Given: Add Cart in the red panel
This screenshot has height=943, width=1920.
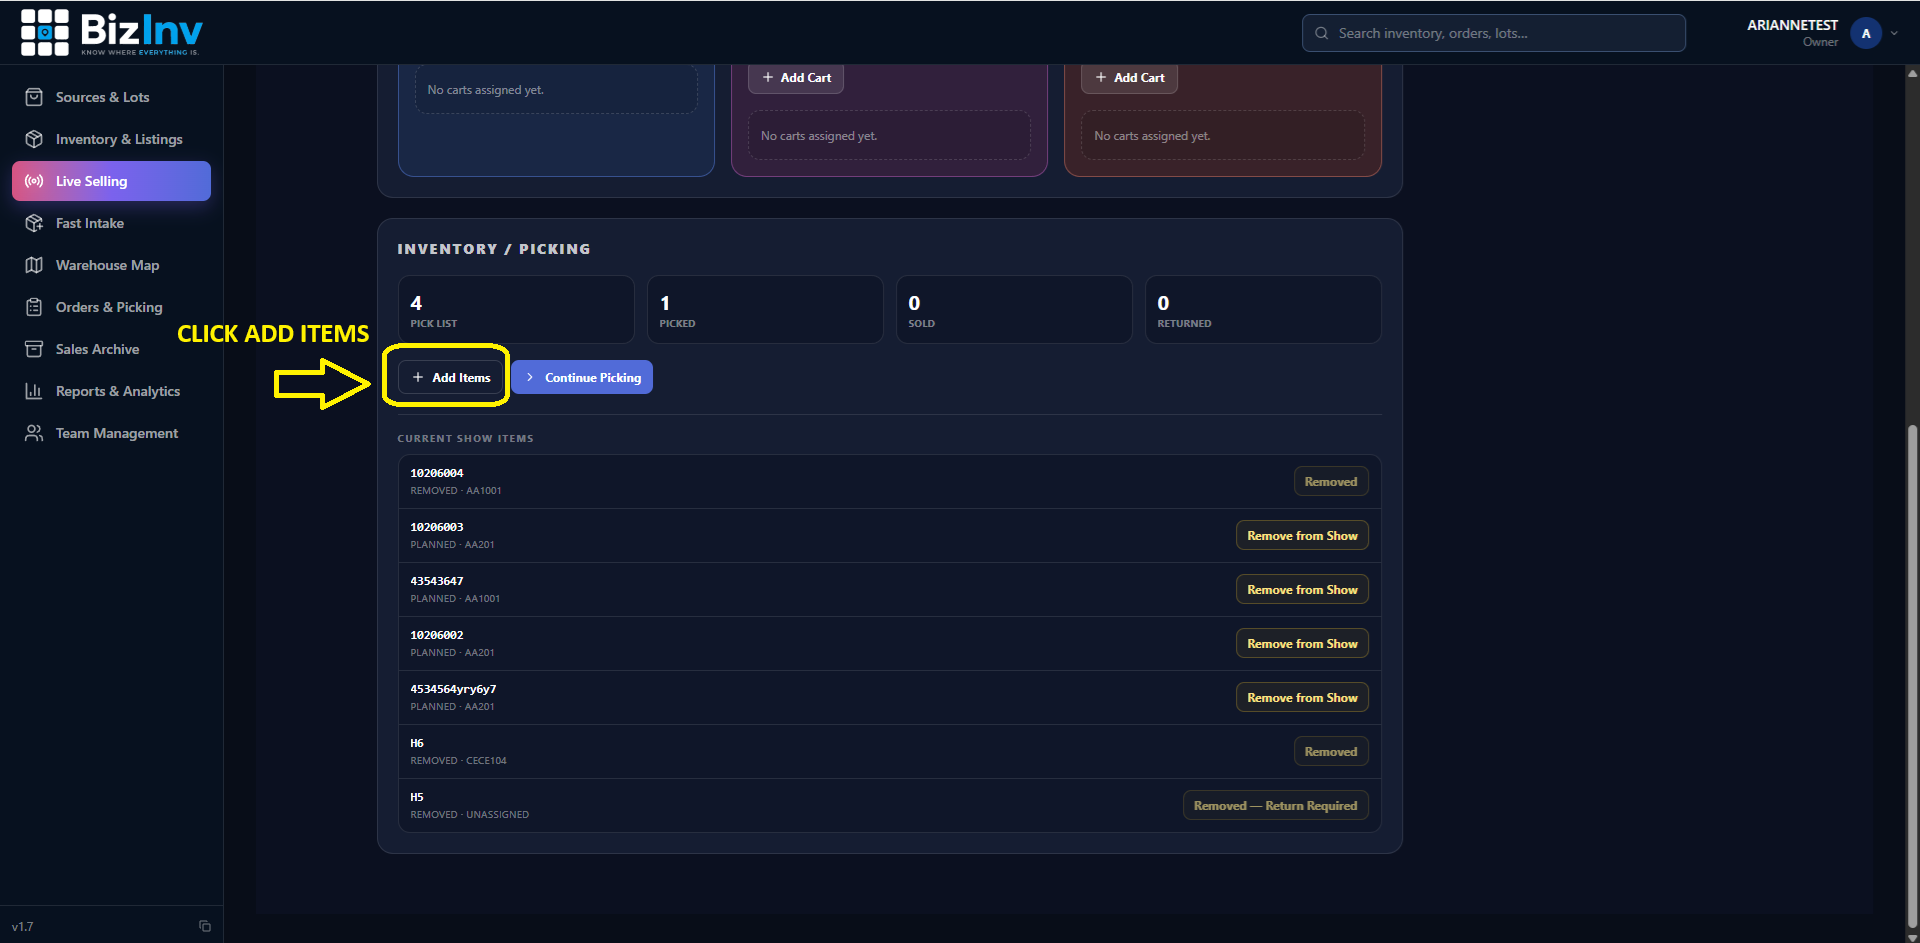Looking at the screenshot, I should [1130, 77].
